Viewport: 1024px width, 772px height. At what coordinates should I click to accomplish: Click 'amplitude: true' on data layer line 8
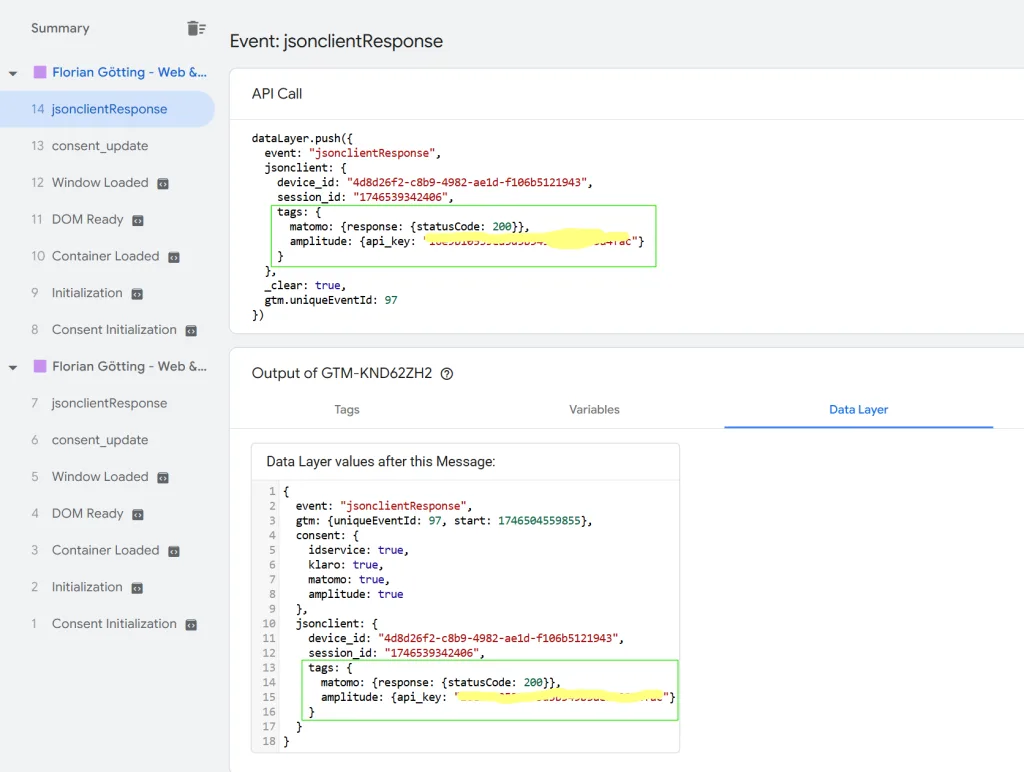coord(355,594)
